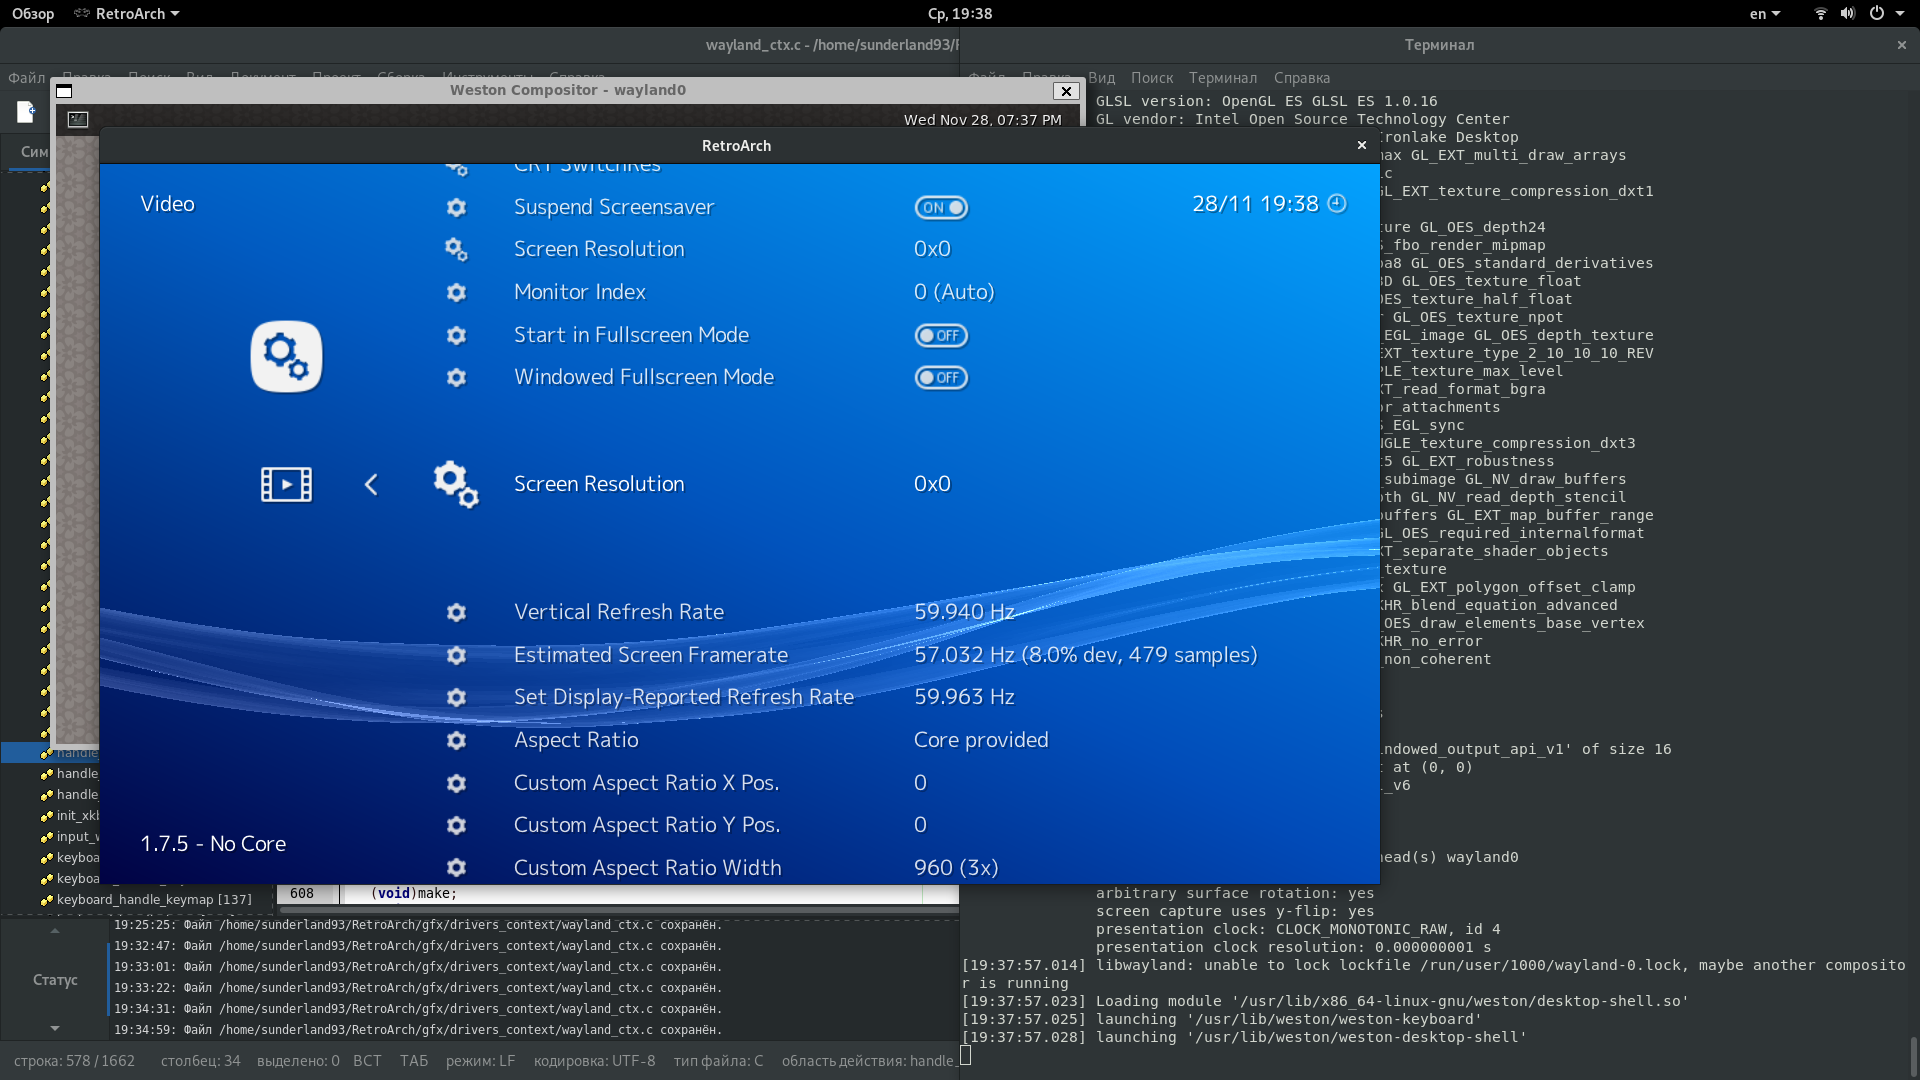This screenshot has width=1920, height=1080.
Task: Select Custom Aspect Ratio Y Pos. entry
Action: (647, 825)
